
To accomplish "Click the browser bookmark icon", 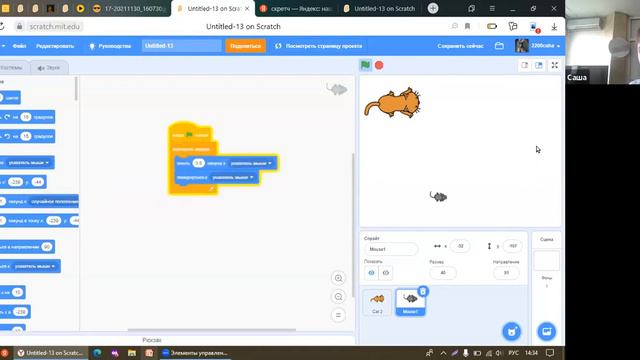I will [x=467, y=26].
